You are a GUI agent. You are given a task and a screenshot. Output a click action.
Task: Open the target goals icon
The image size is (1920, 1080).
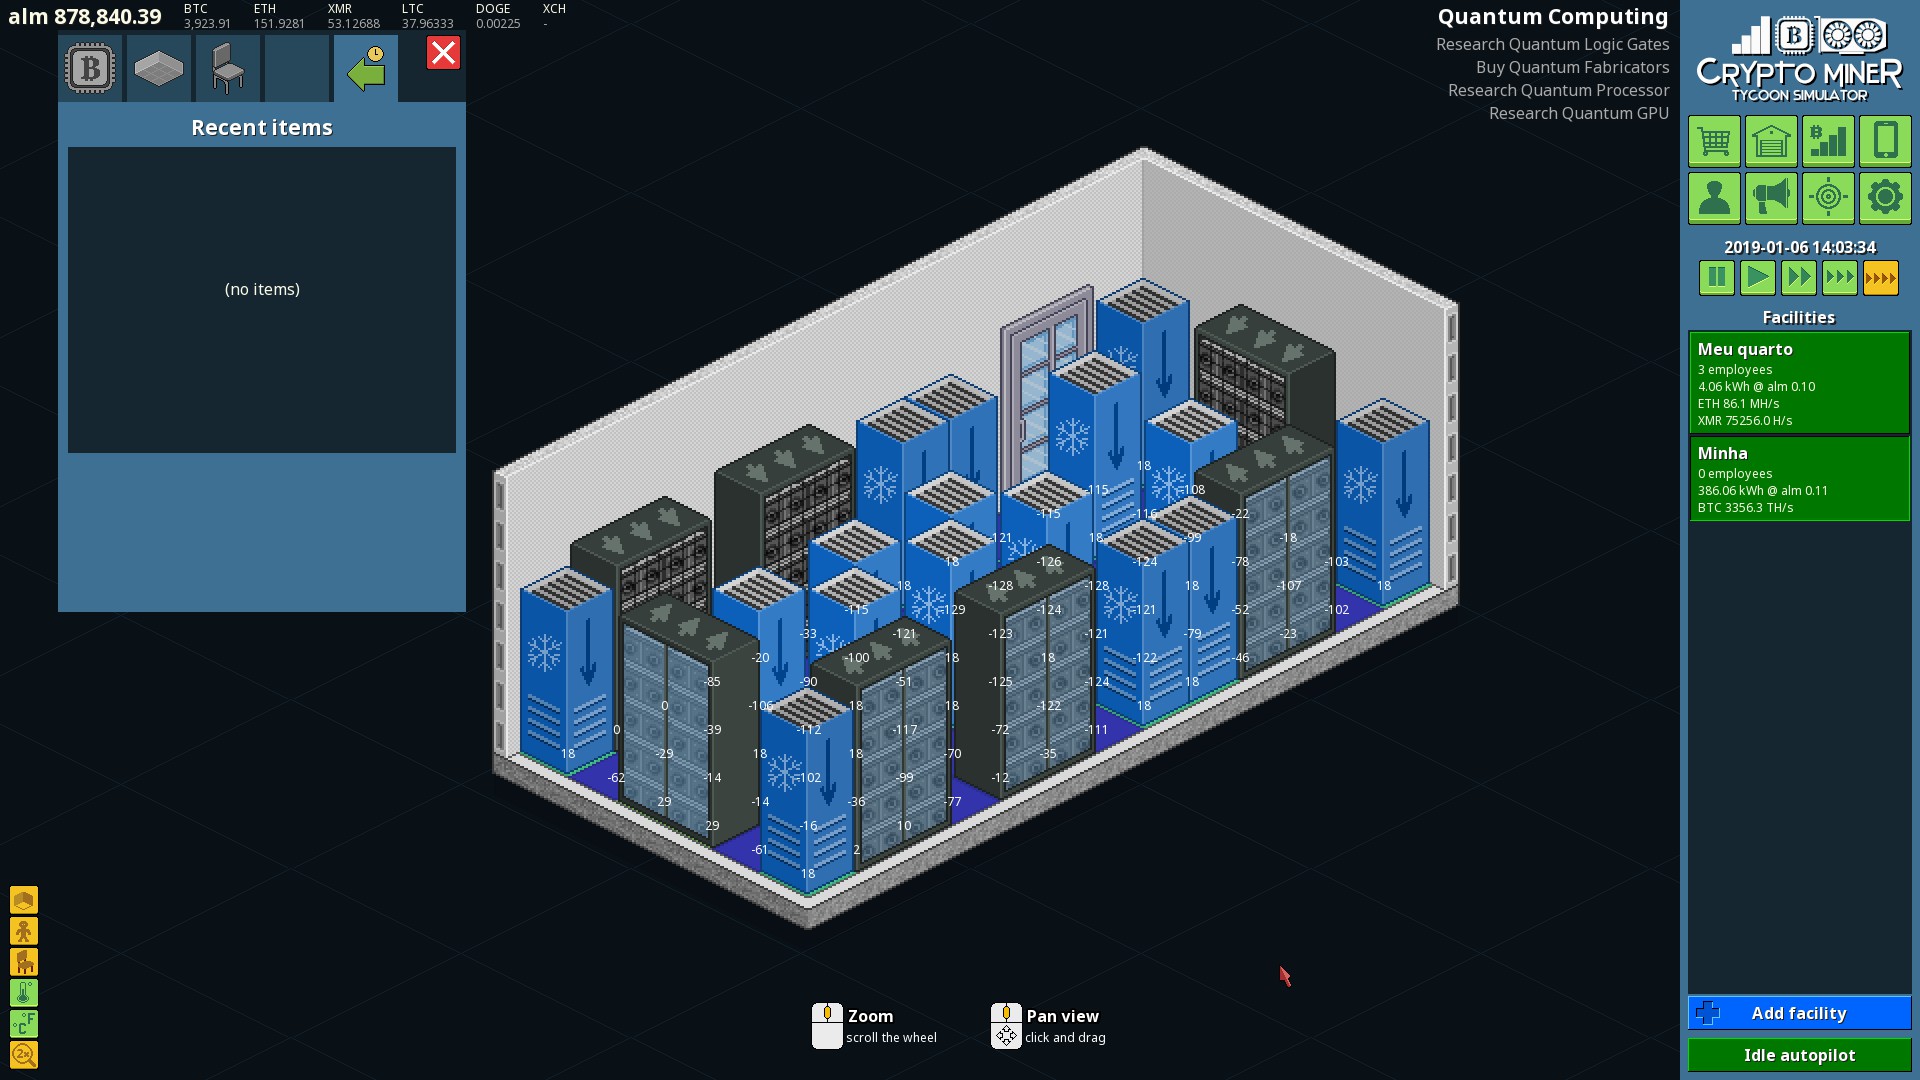pos(1828,198)
